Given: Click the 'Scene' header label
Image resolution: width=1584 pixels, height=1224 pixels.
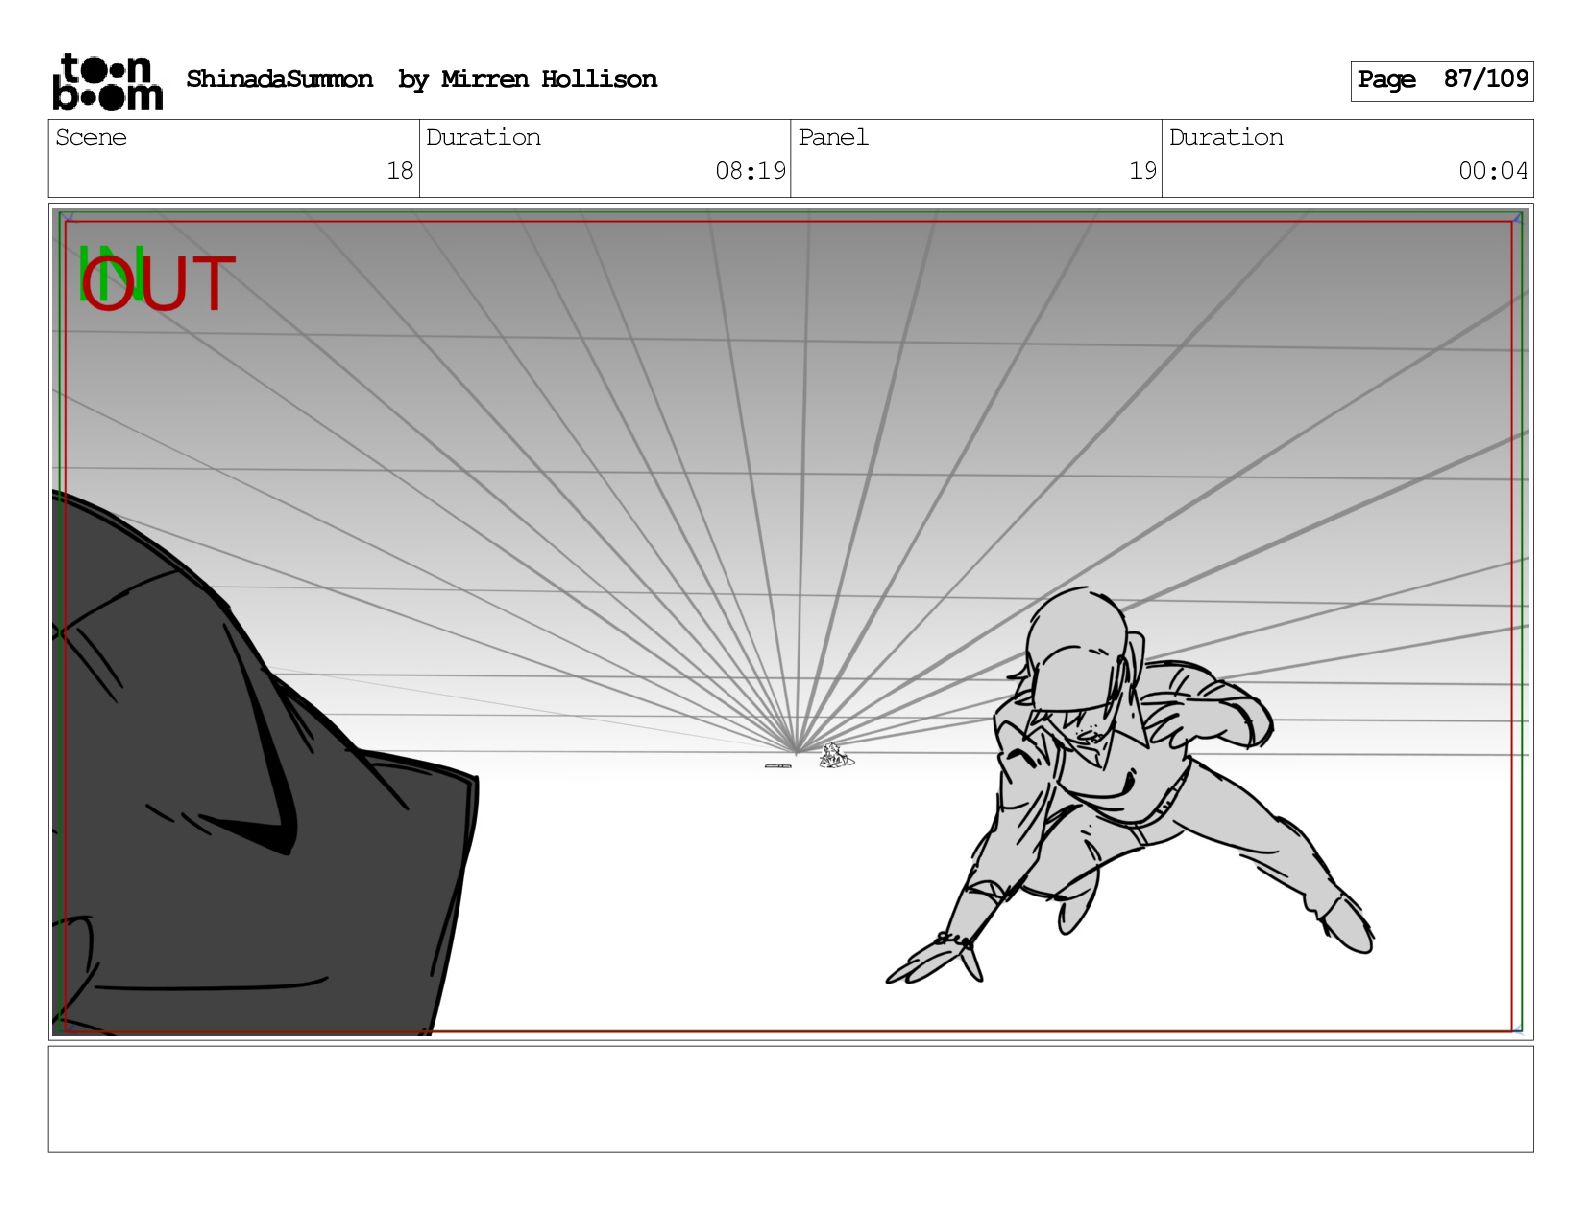Looking at the screenshot, I should click(91, 137).
